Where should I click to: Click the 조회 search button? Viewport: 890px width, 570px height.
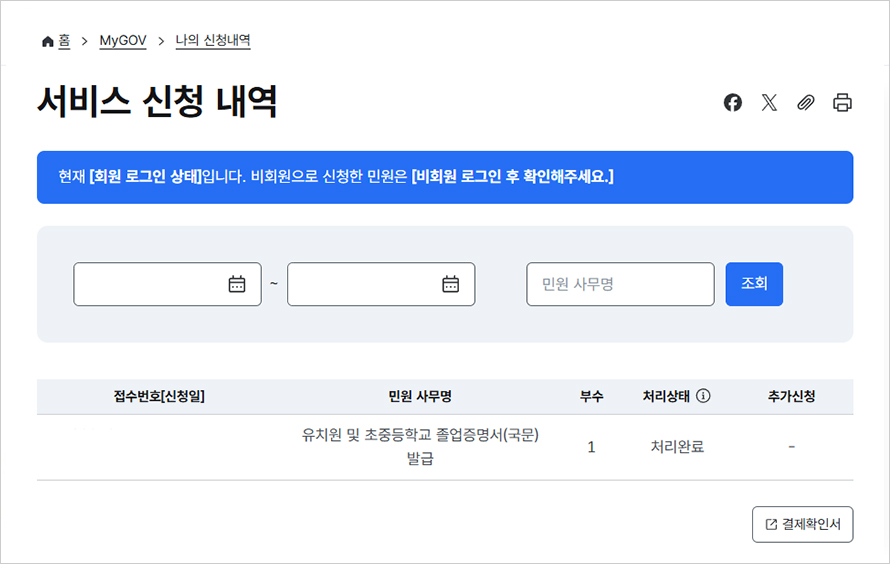(754, 284)
